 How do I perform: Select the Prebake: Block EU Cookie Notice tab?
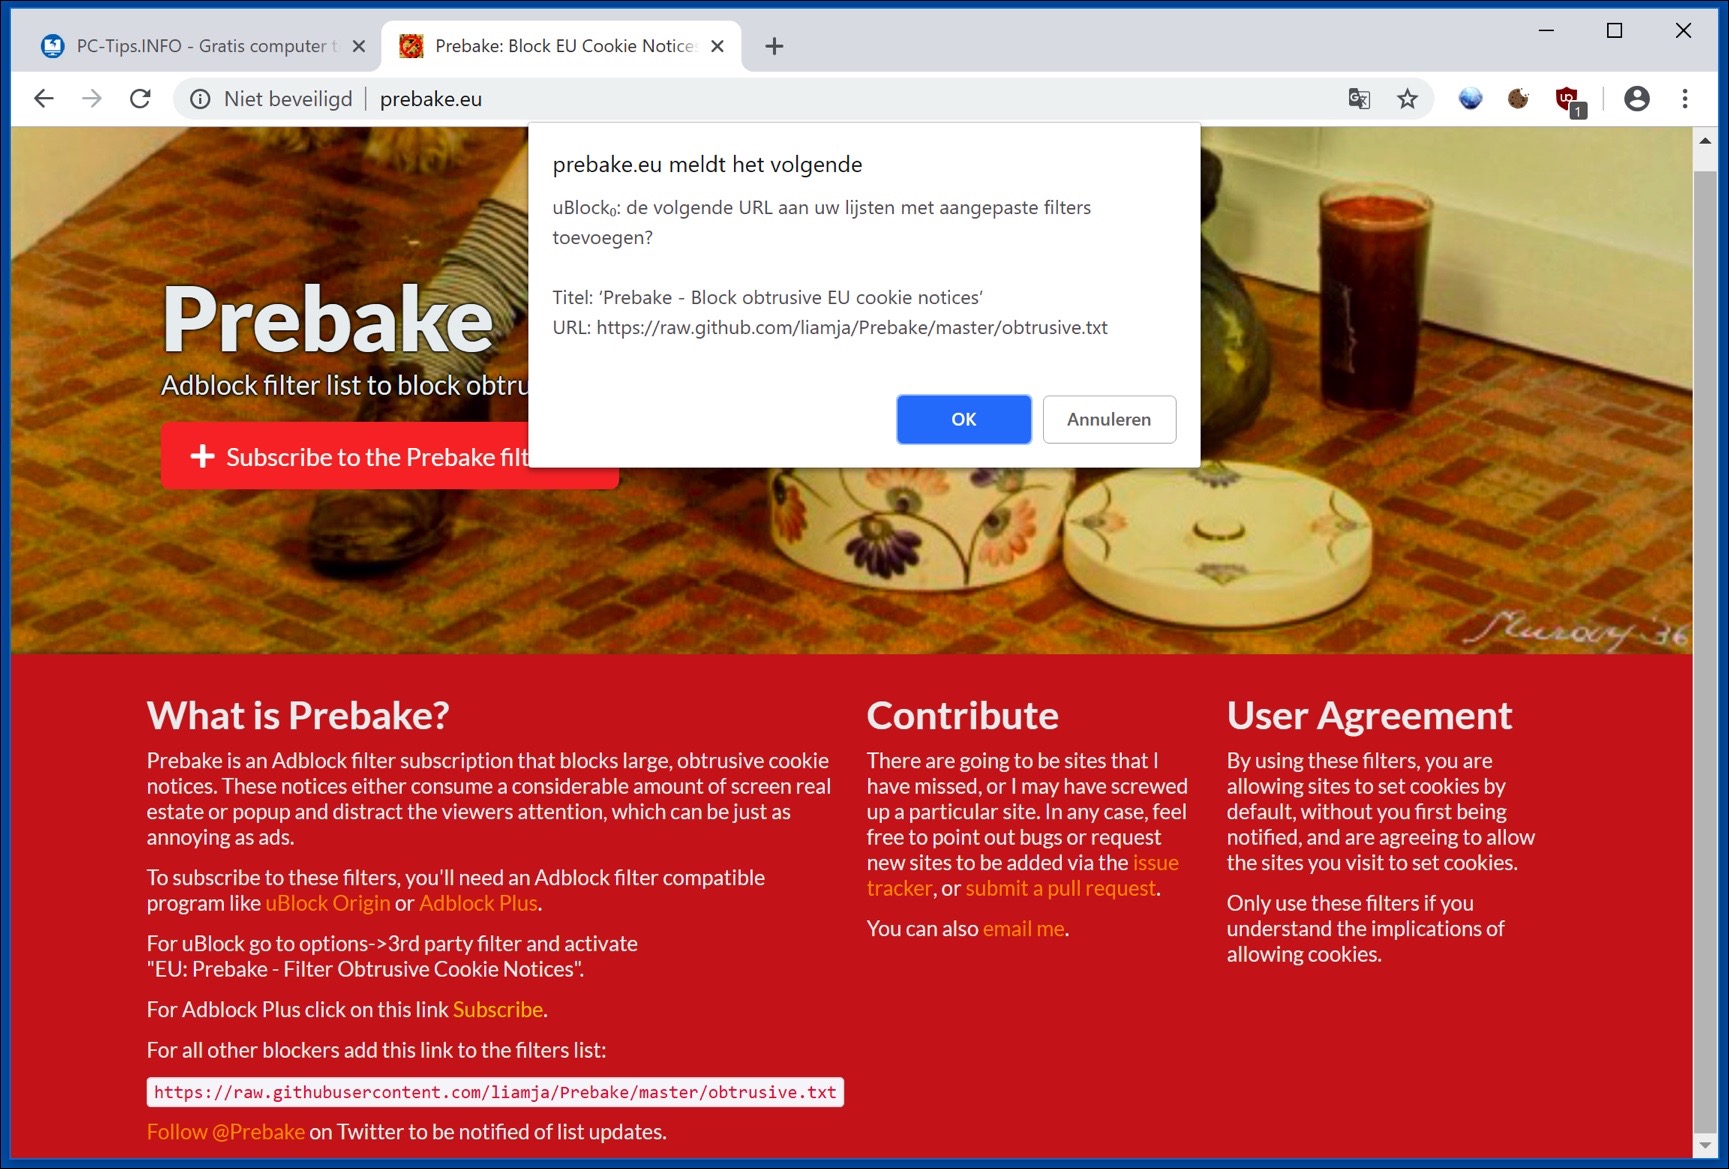(x=561, y=46)
